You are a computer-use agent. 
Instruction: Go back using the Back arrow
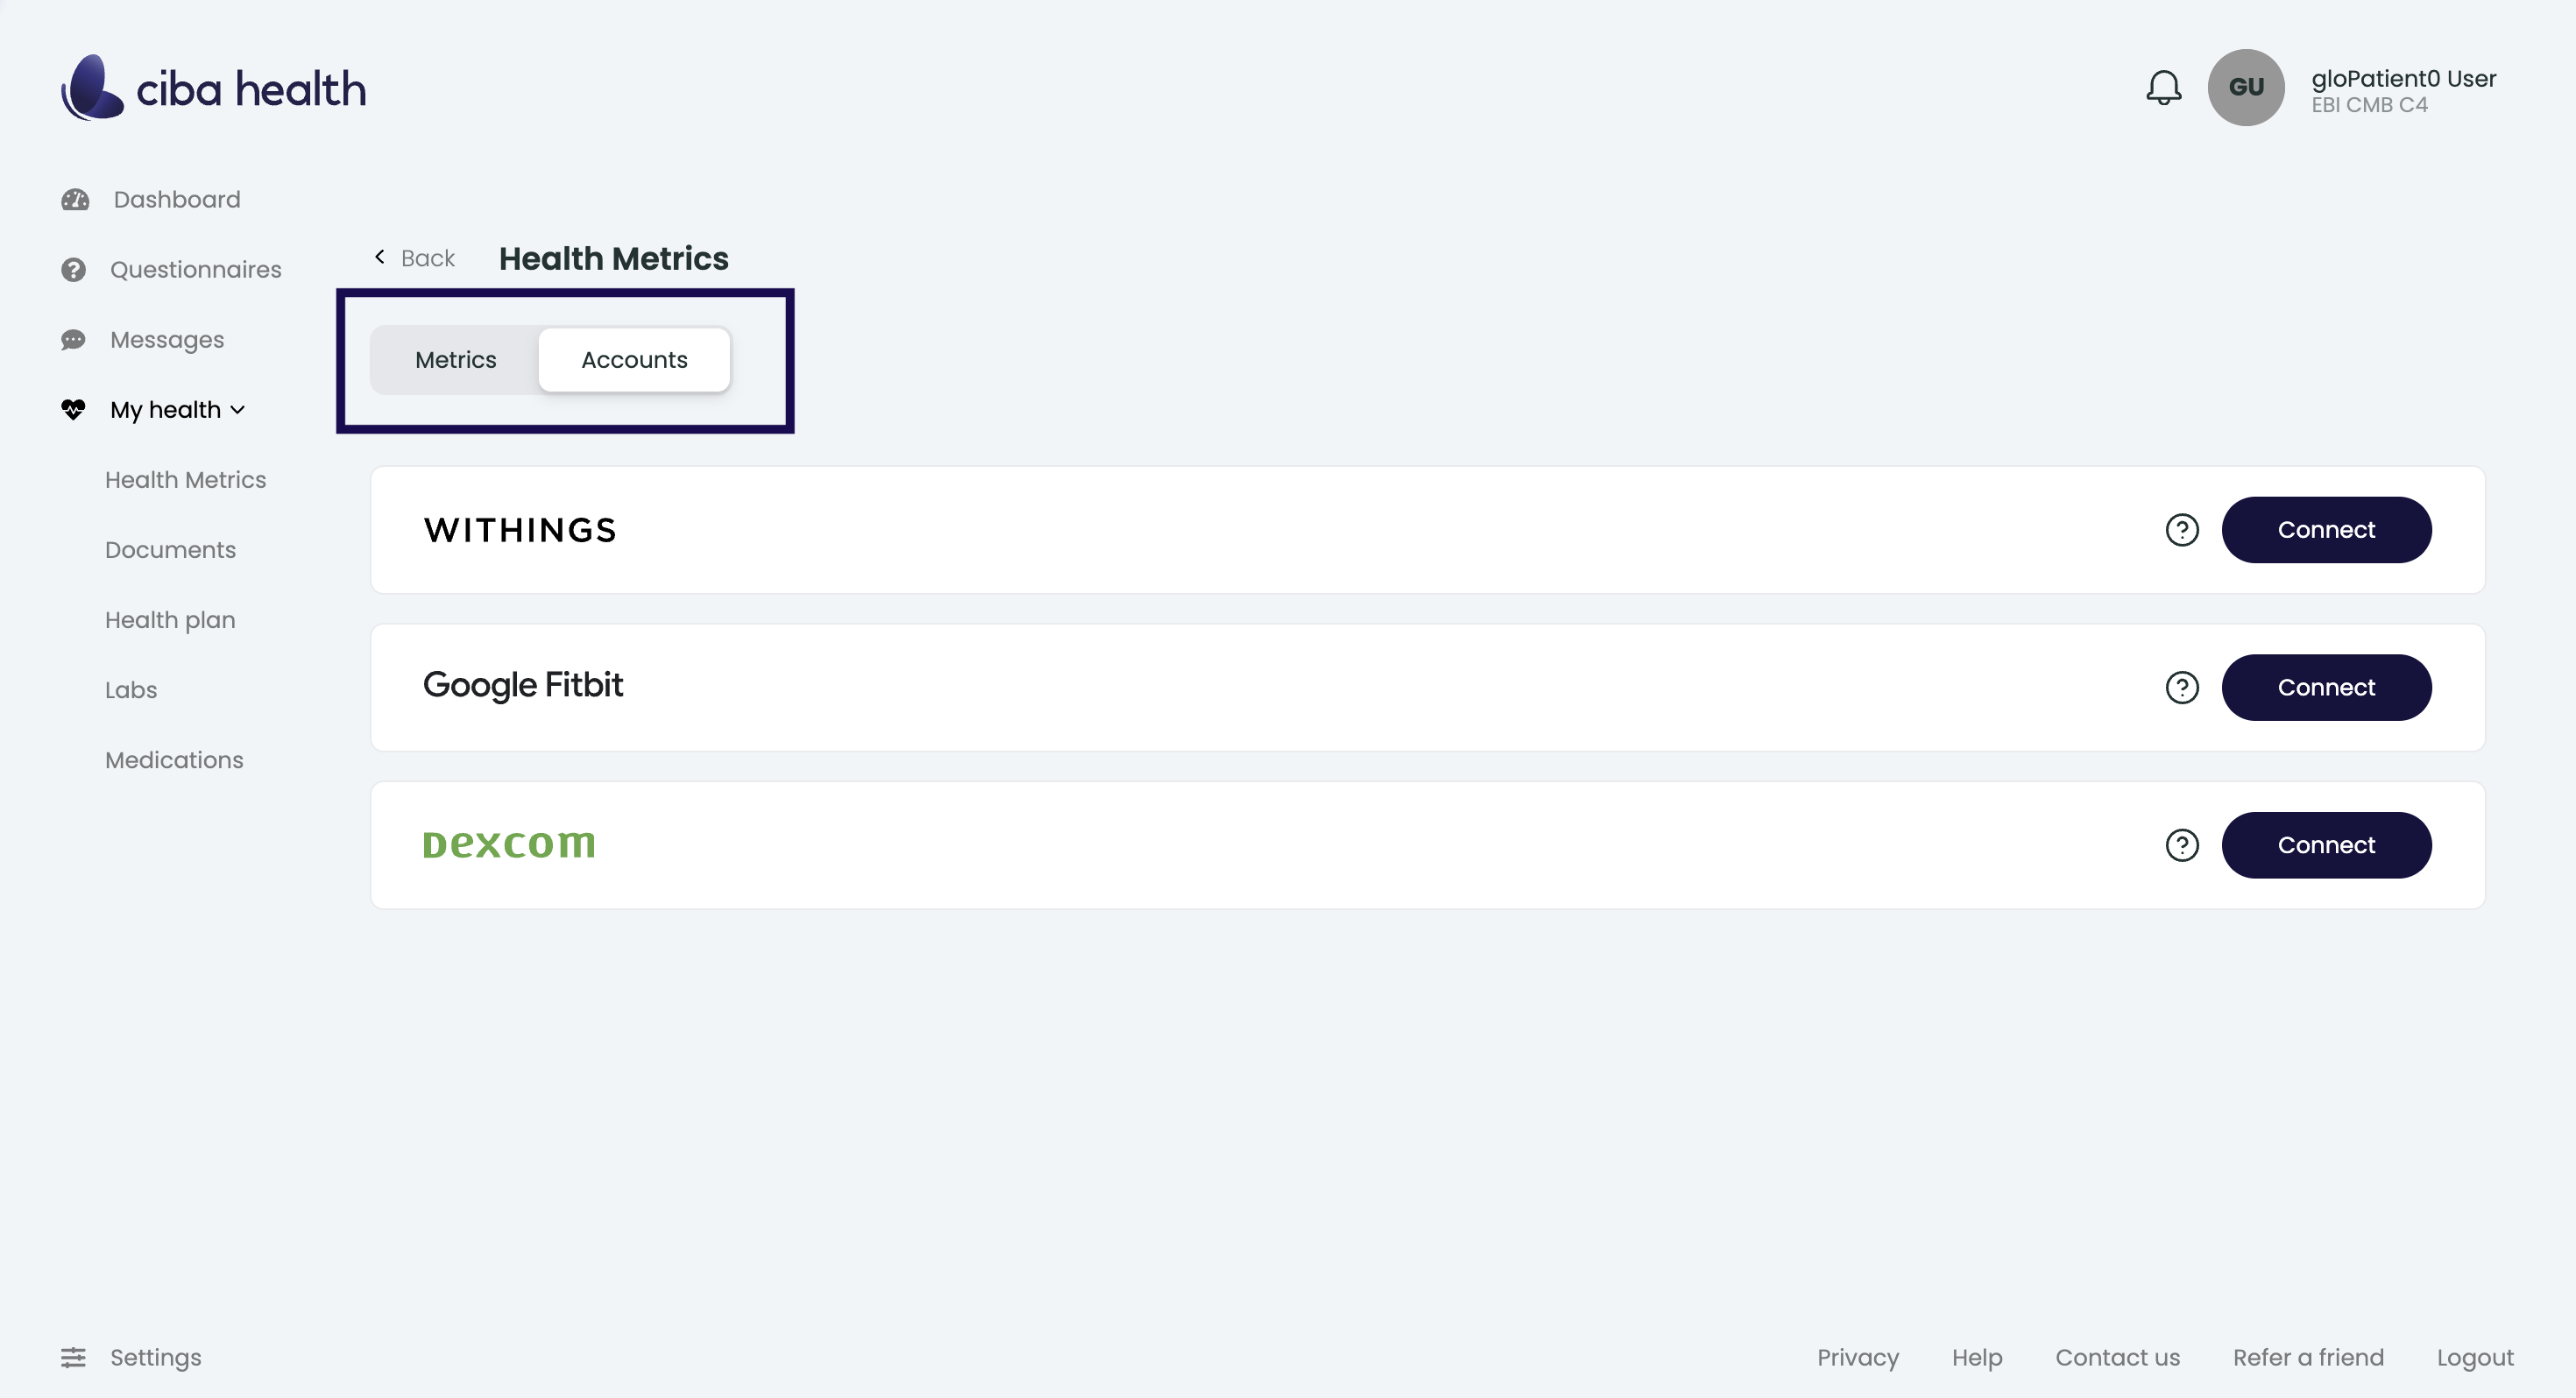[x=381, y=258]
